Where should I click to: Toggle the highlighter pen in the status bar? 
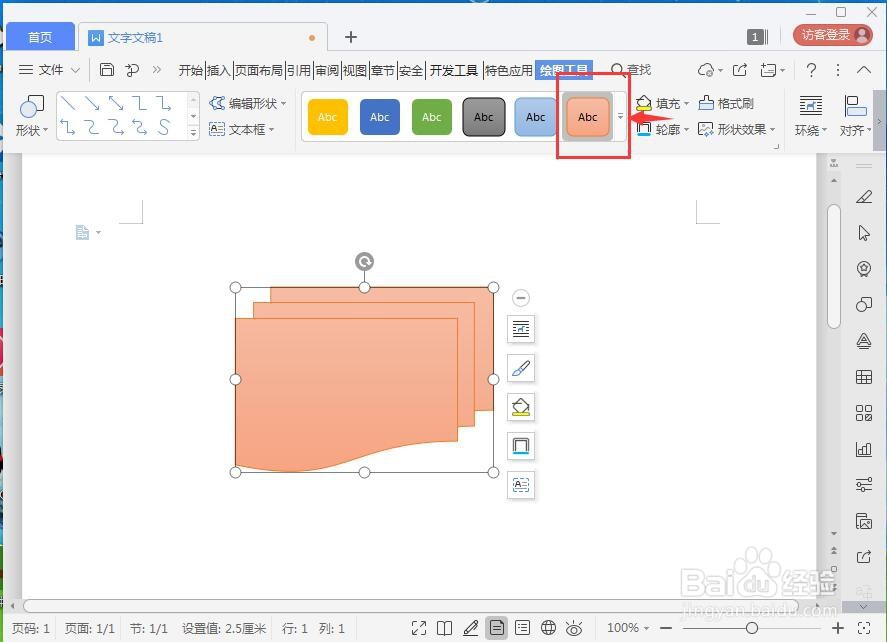tap(472, 628)
